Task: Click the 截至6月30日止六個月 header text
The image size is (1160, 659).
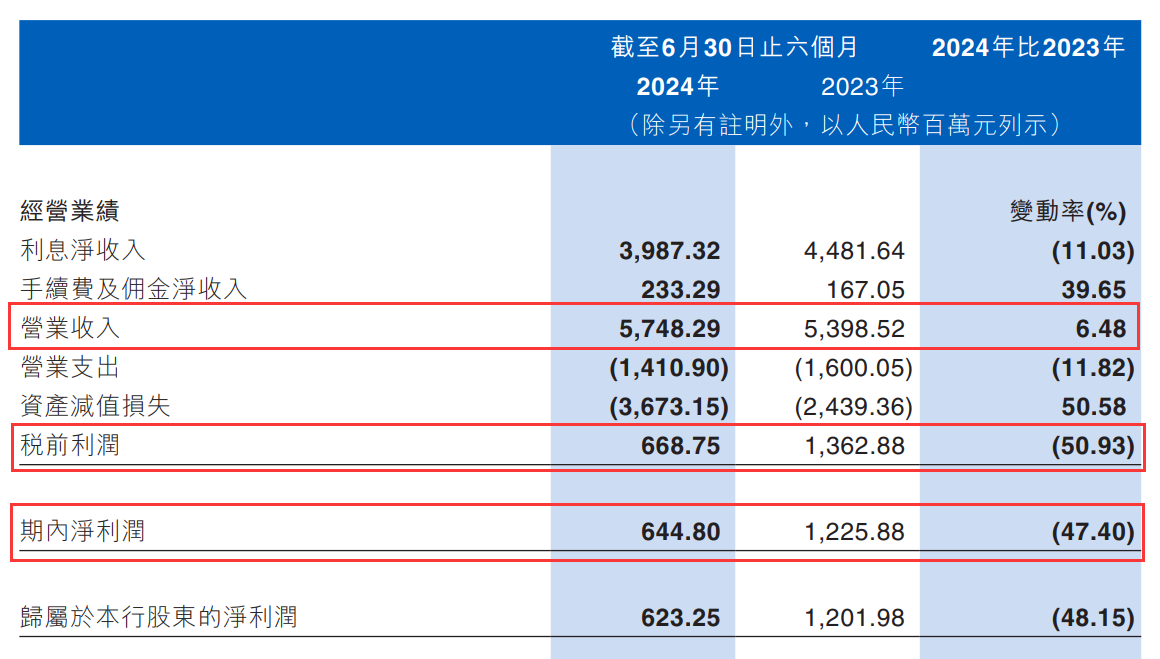Action: pos(735,47)
